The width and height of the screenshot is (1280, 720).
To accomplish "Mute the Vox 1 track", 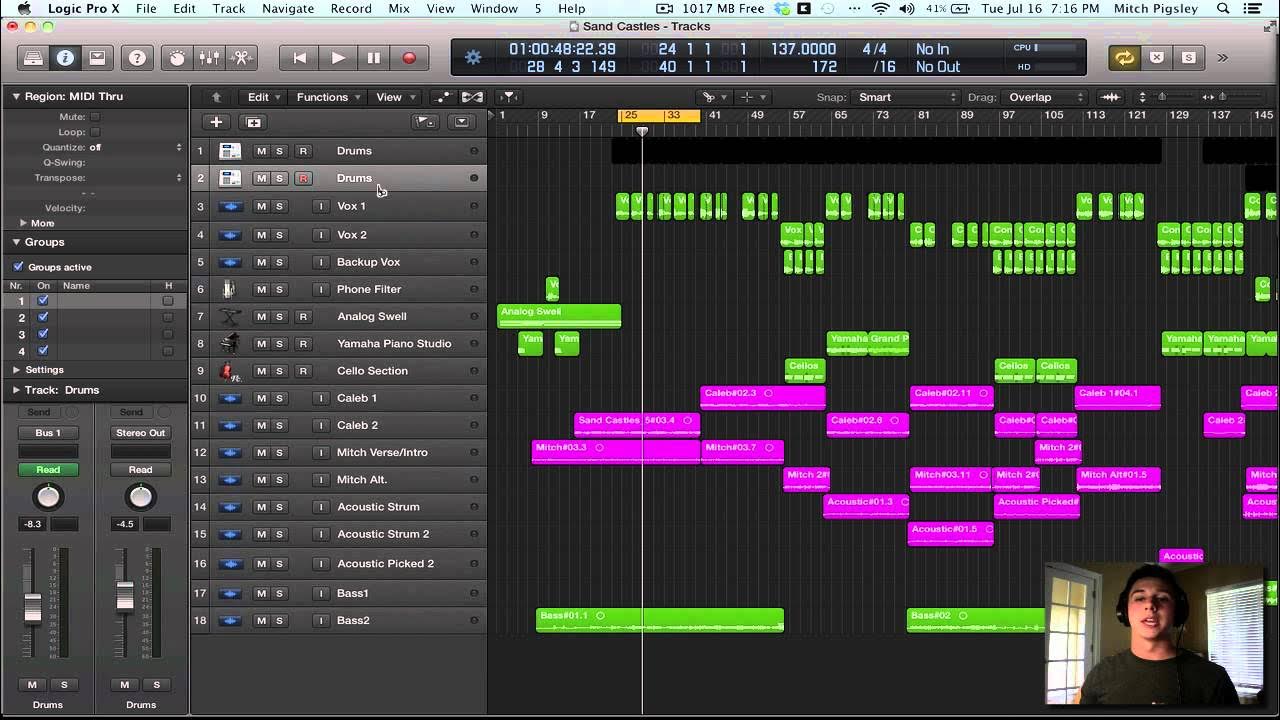I will 261,206.
